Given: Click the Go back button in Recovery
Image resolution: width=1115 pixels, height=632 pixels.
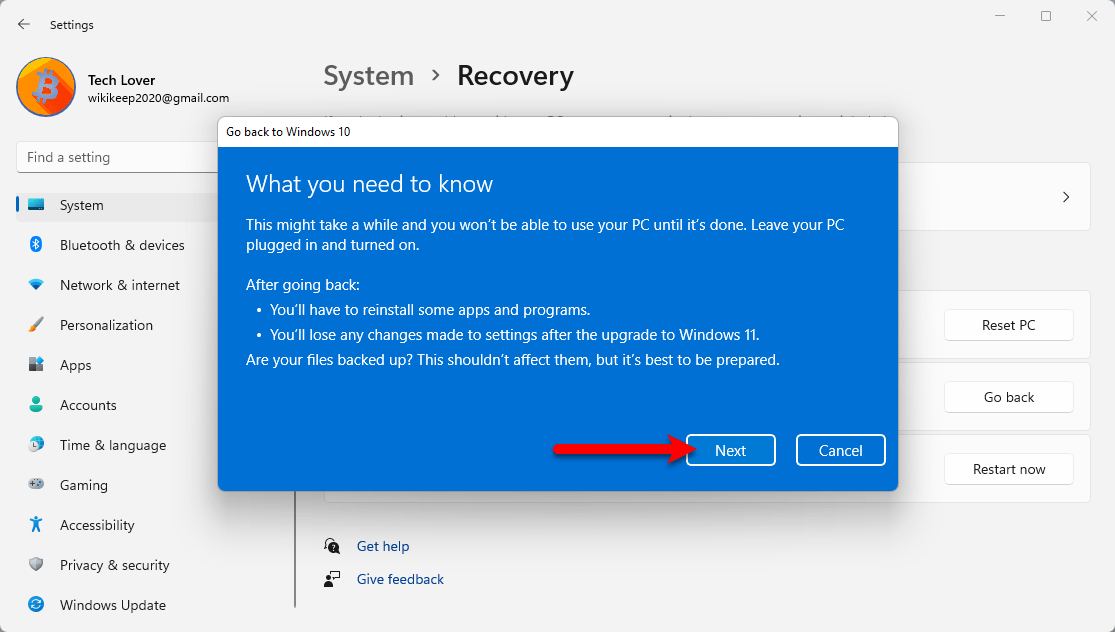Looking at the screenshot, I should tap(1008, 397).
